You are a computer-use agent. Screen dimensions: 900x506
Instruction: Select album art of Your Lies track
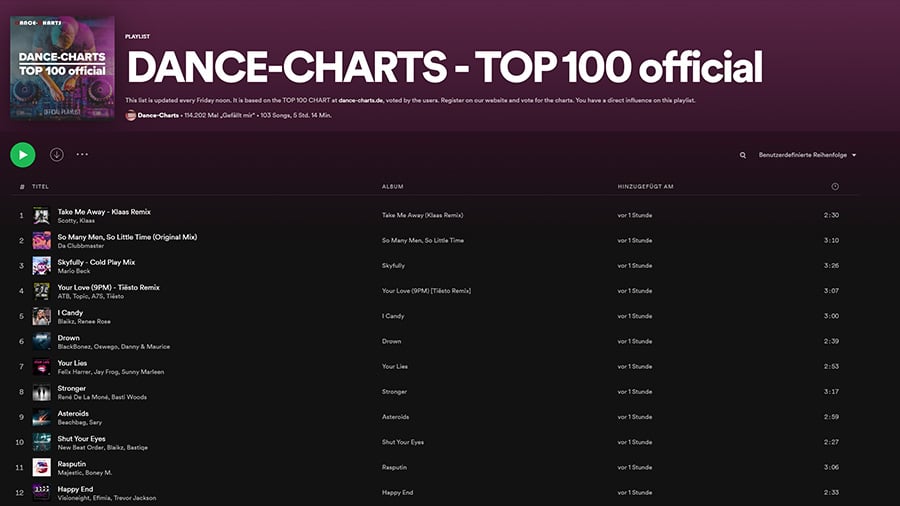click(x=41, y=367)
